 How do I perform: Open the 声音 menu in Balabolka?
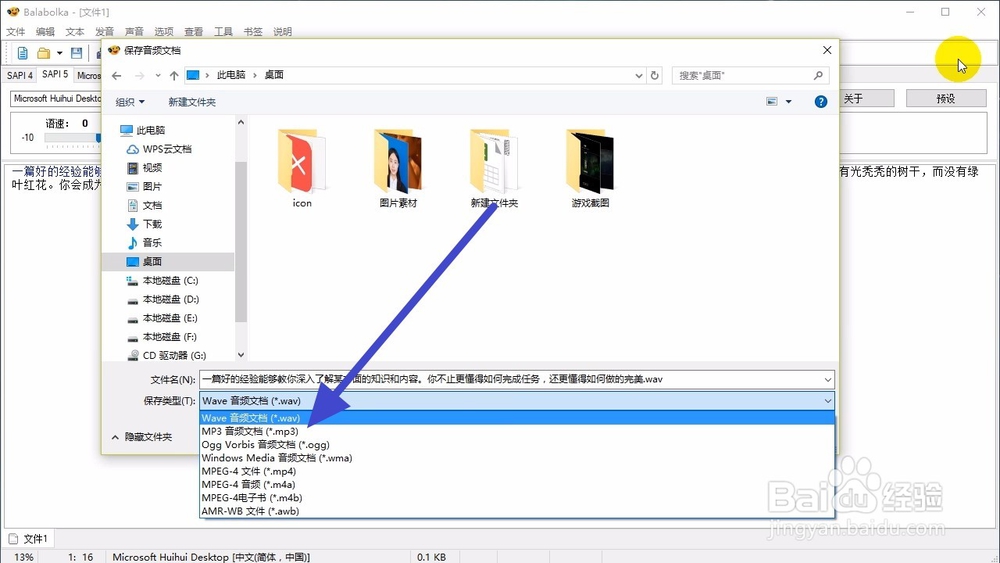pyautogui.click(x=134, y=32)
